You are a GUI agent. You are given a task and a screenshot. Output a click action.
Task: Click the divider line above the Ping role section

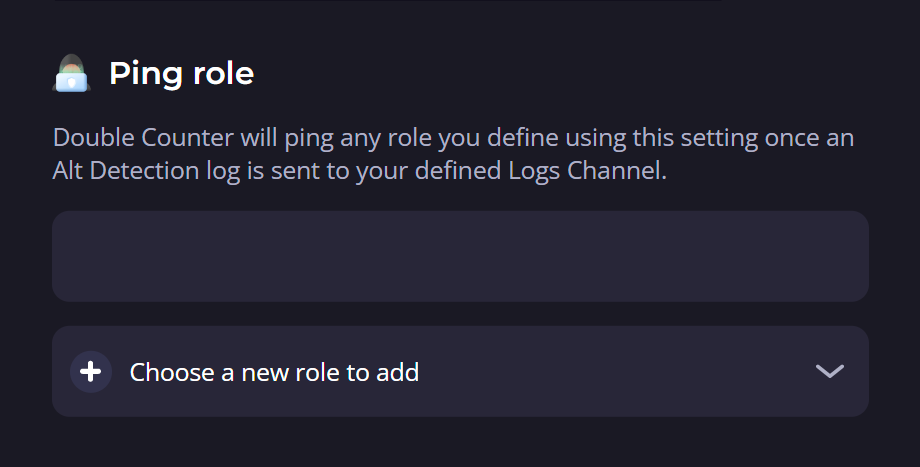click(386, 1)
